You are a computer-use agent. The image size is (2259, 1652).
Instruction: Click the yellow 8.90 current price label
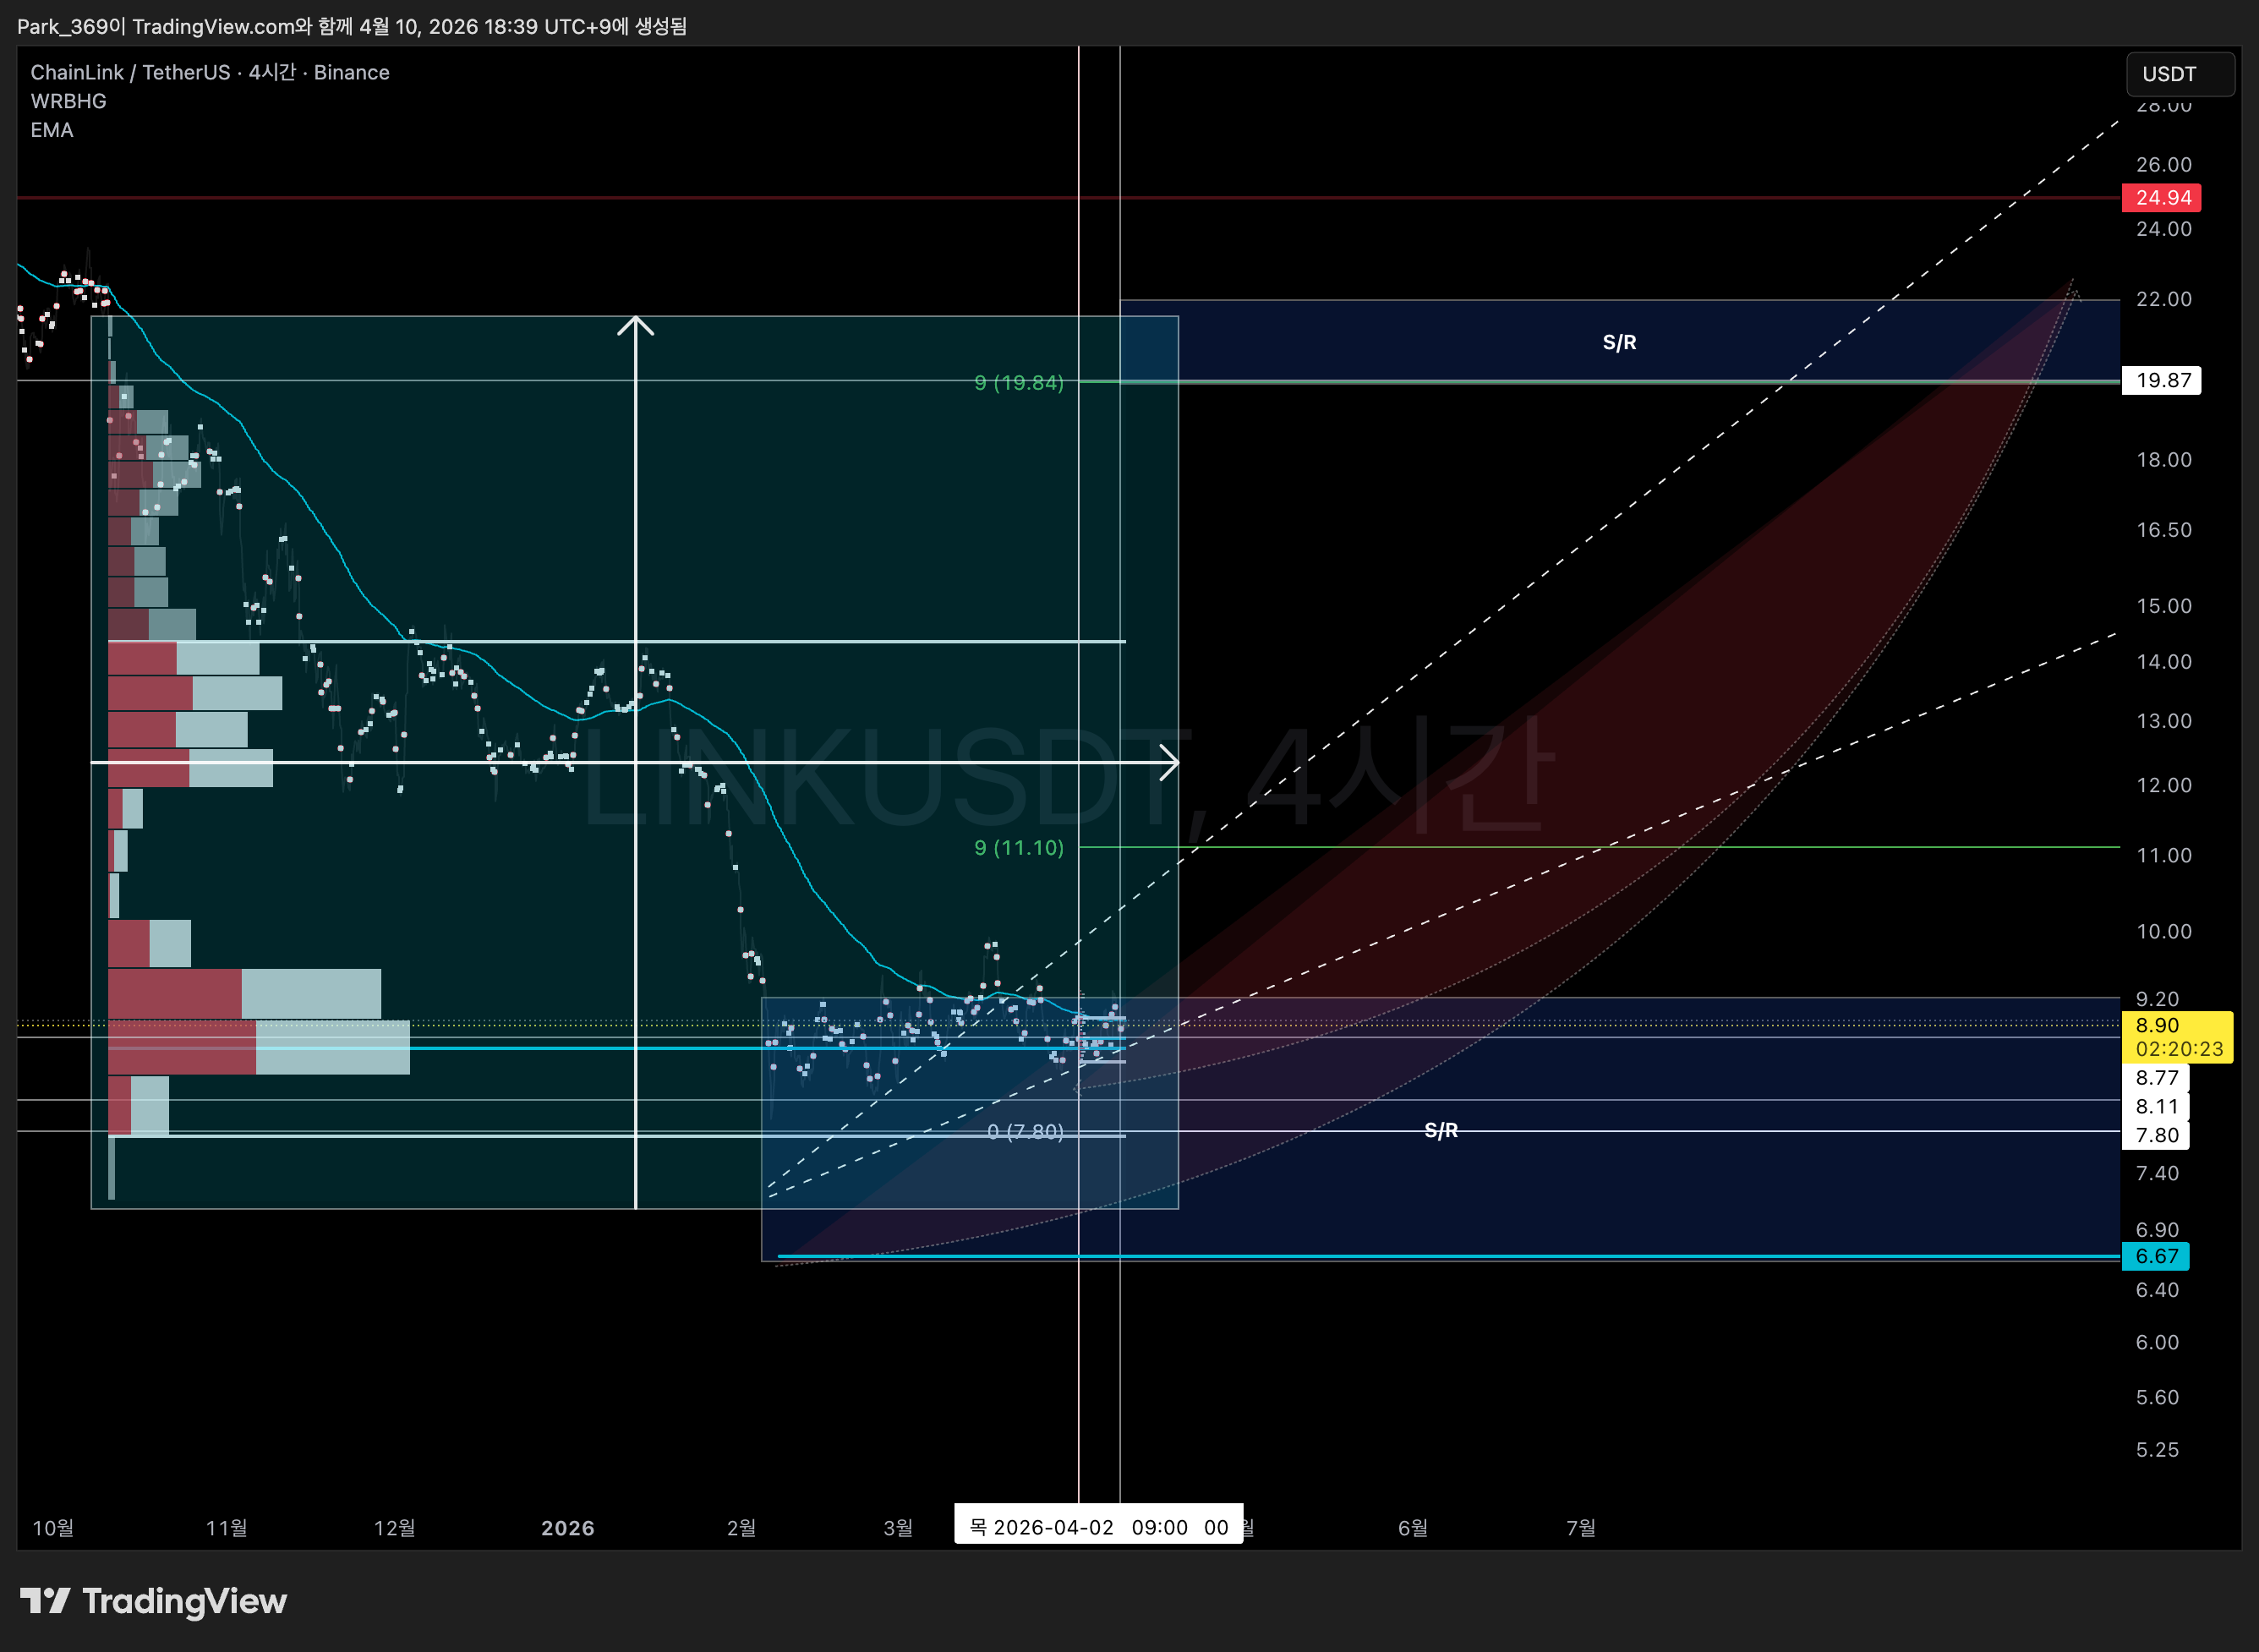[x=2157, y=1025]
